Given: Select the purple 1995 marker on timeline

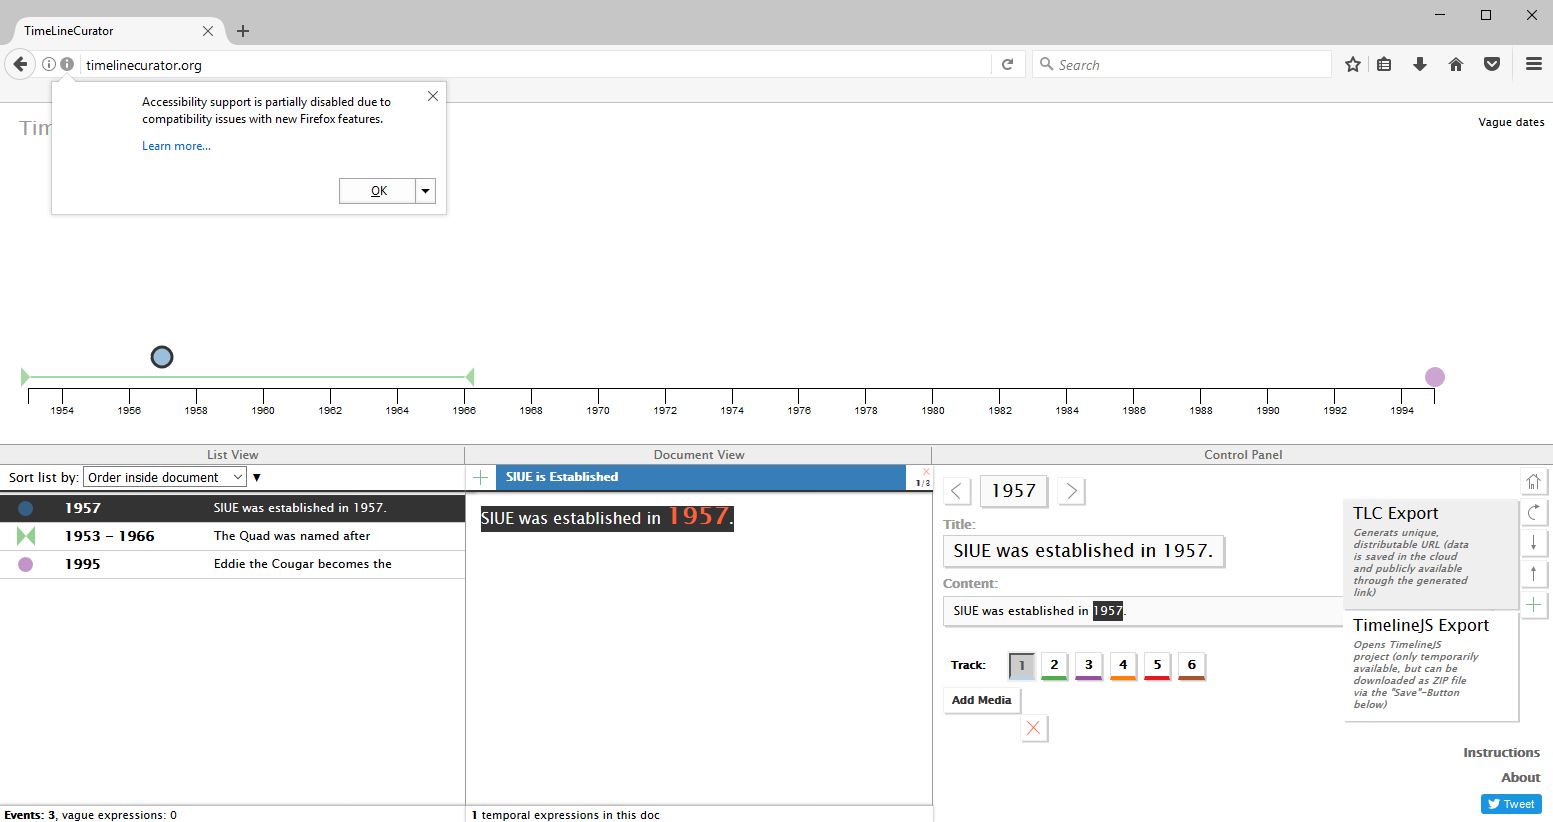Looking at the screenshot, I should (x=1434, y=377).
